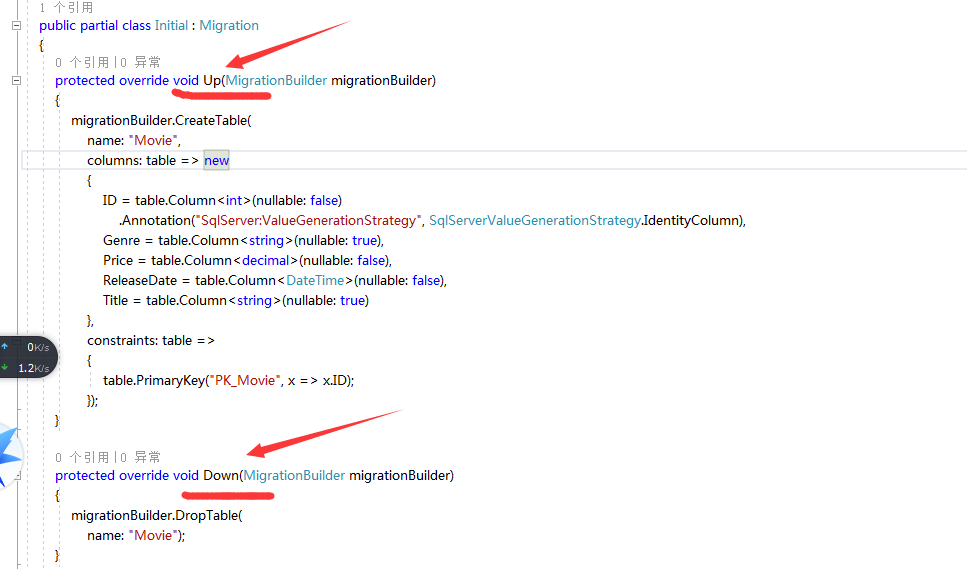Click the highlighted 'new' keyword
The height and width of the screenshot is (569, 967).
(216, 160)
